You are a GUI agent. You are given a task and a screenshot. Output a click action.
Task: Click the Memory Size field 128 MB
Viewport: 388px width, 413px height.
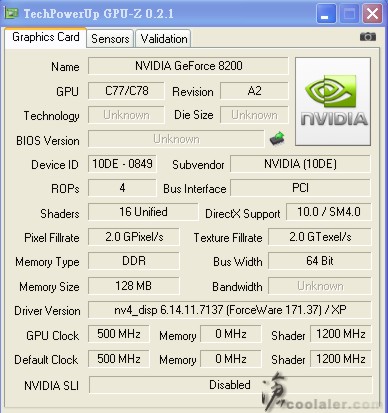tap(134, 286)
